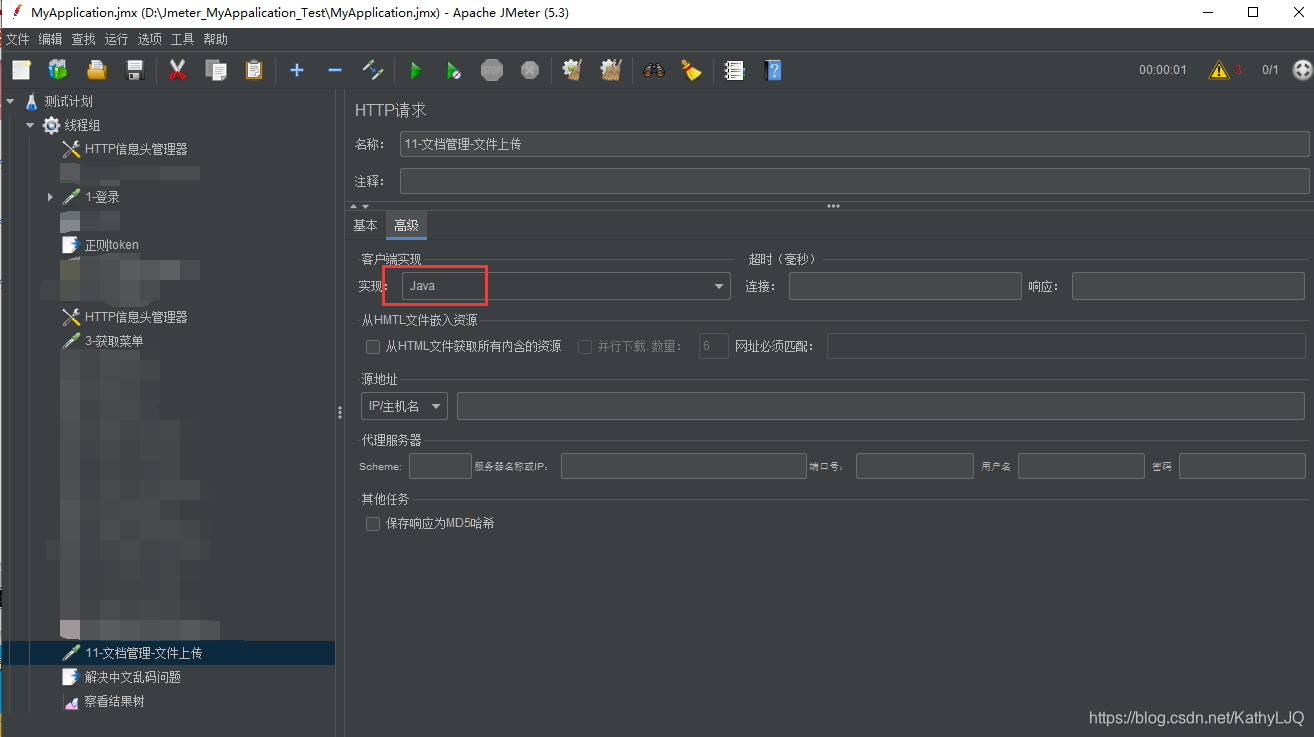Open the 工具 menu
Image resolution: width=1314 pixels, height=737 pixels.
click(182, 39)
